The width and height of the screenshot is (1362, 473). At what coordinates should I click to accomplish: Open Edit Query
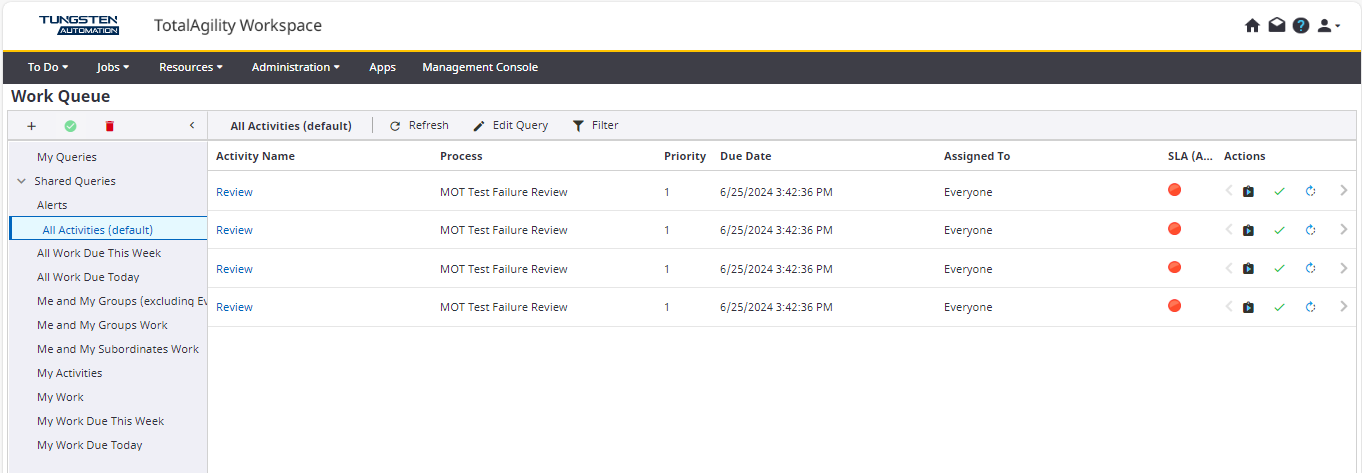click(510, 126)
